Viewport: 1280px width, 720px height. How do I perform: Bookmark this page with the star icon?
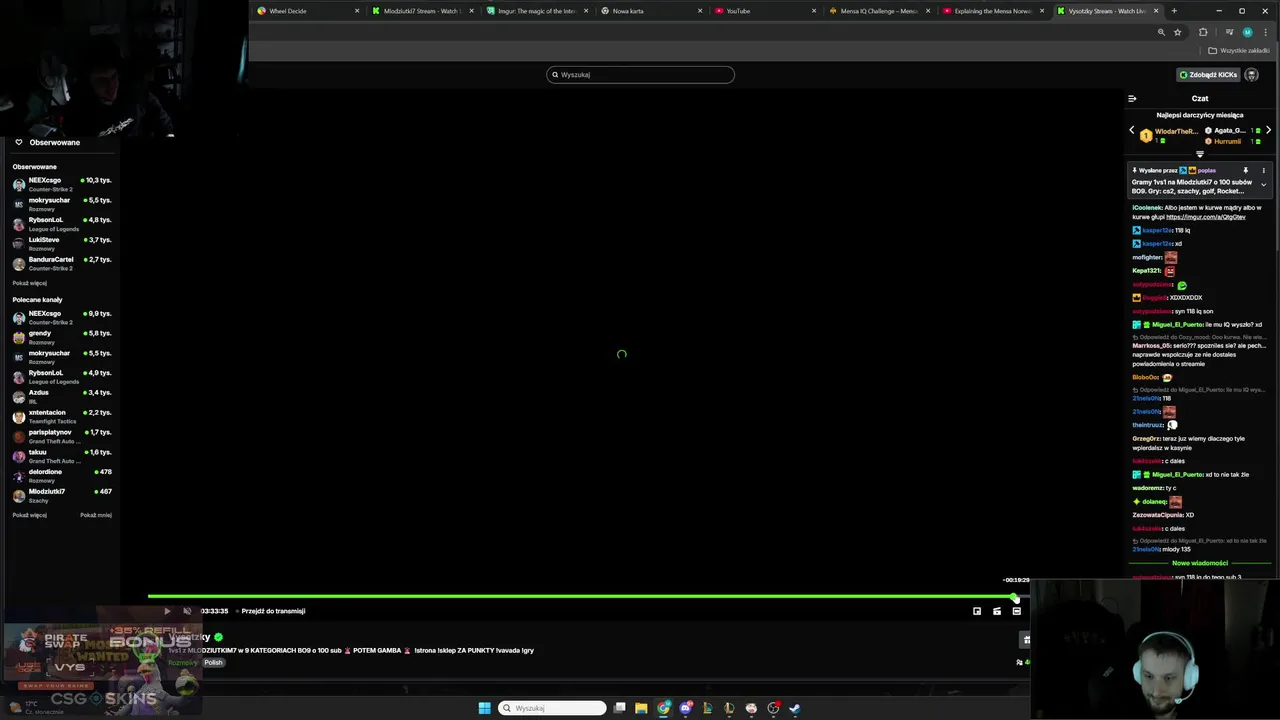point(1177,32)
